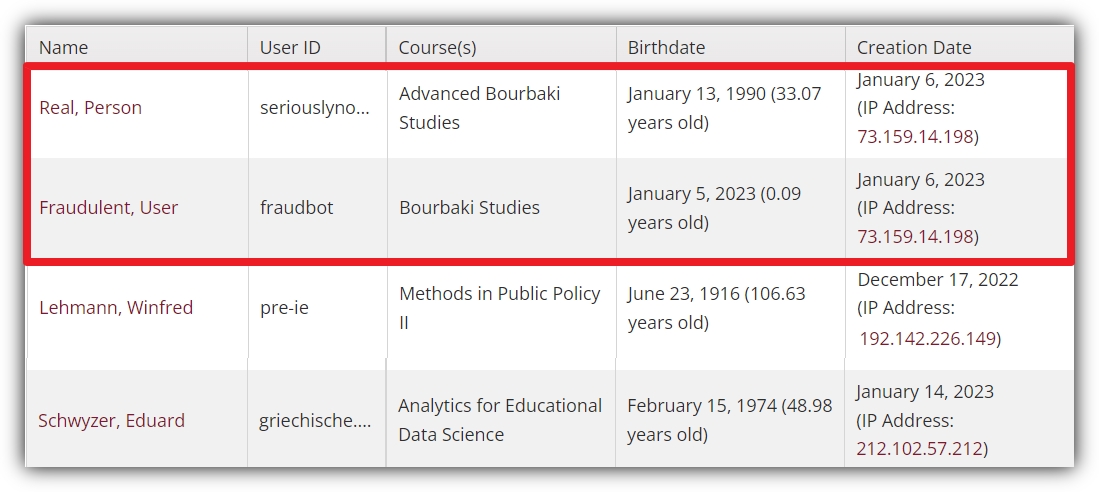The width and height of the screenshot is (1099, 492).
Task: Open the Real, Person user link
Action: tap(90, 107)
